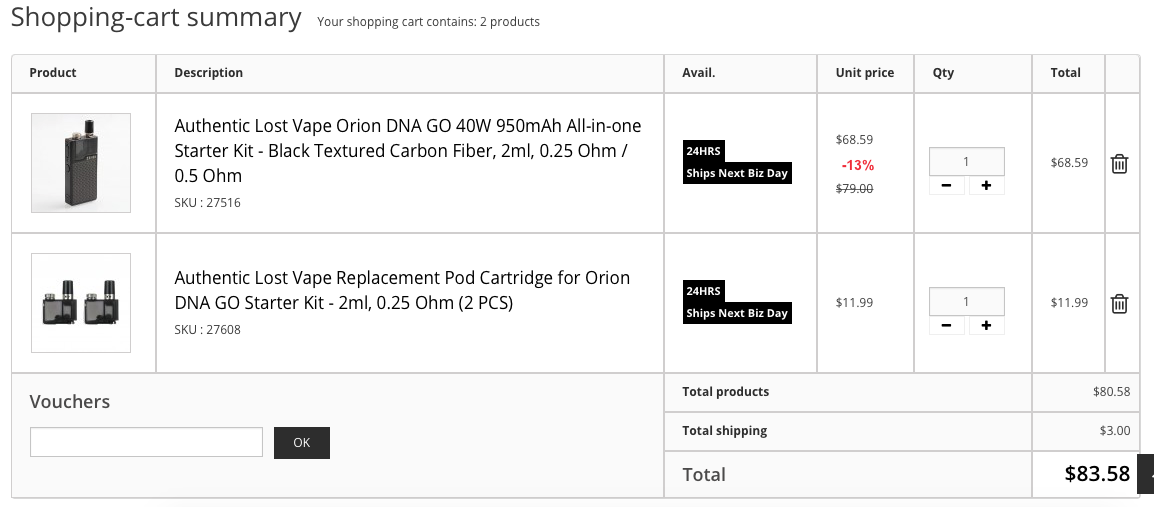The width and height of the screenshot is (1154, 507).
Task: Decrease quantity of Replacement Pod Cartridge
Action: tap(946, 325)
